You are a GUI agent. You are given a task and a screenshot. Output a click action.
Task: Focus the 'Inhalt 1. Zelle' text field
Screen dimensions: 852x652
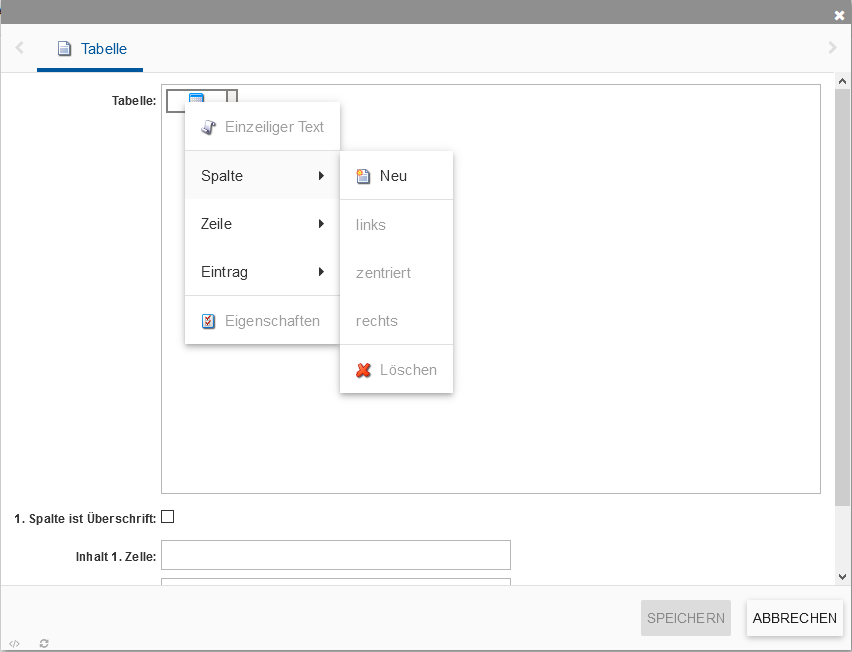335,555
